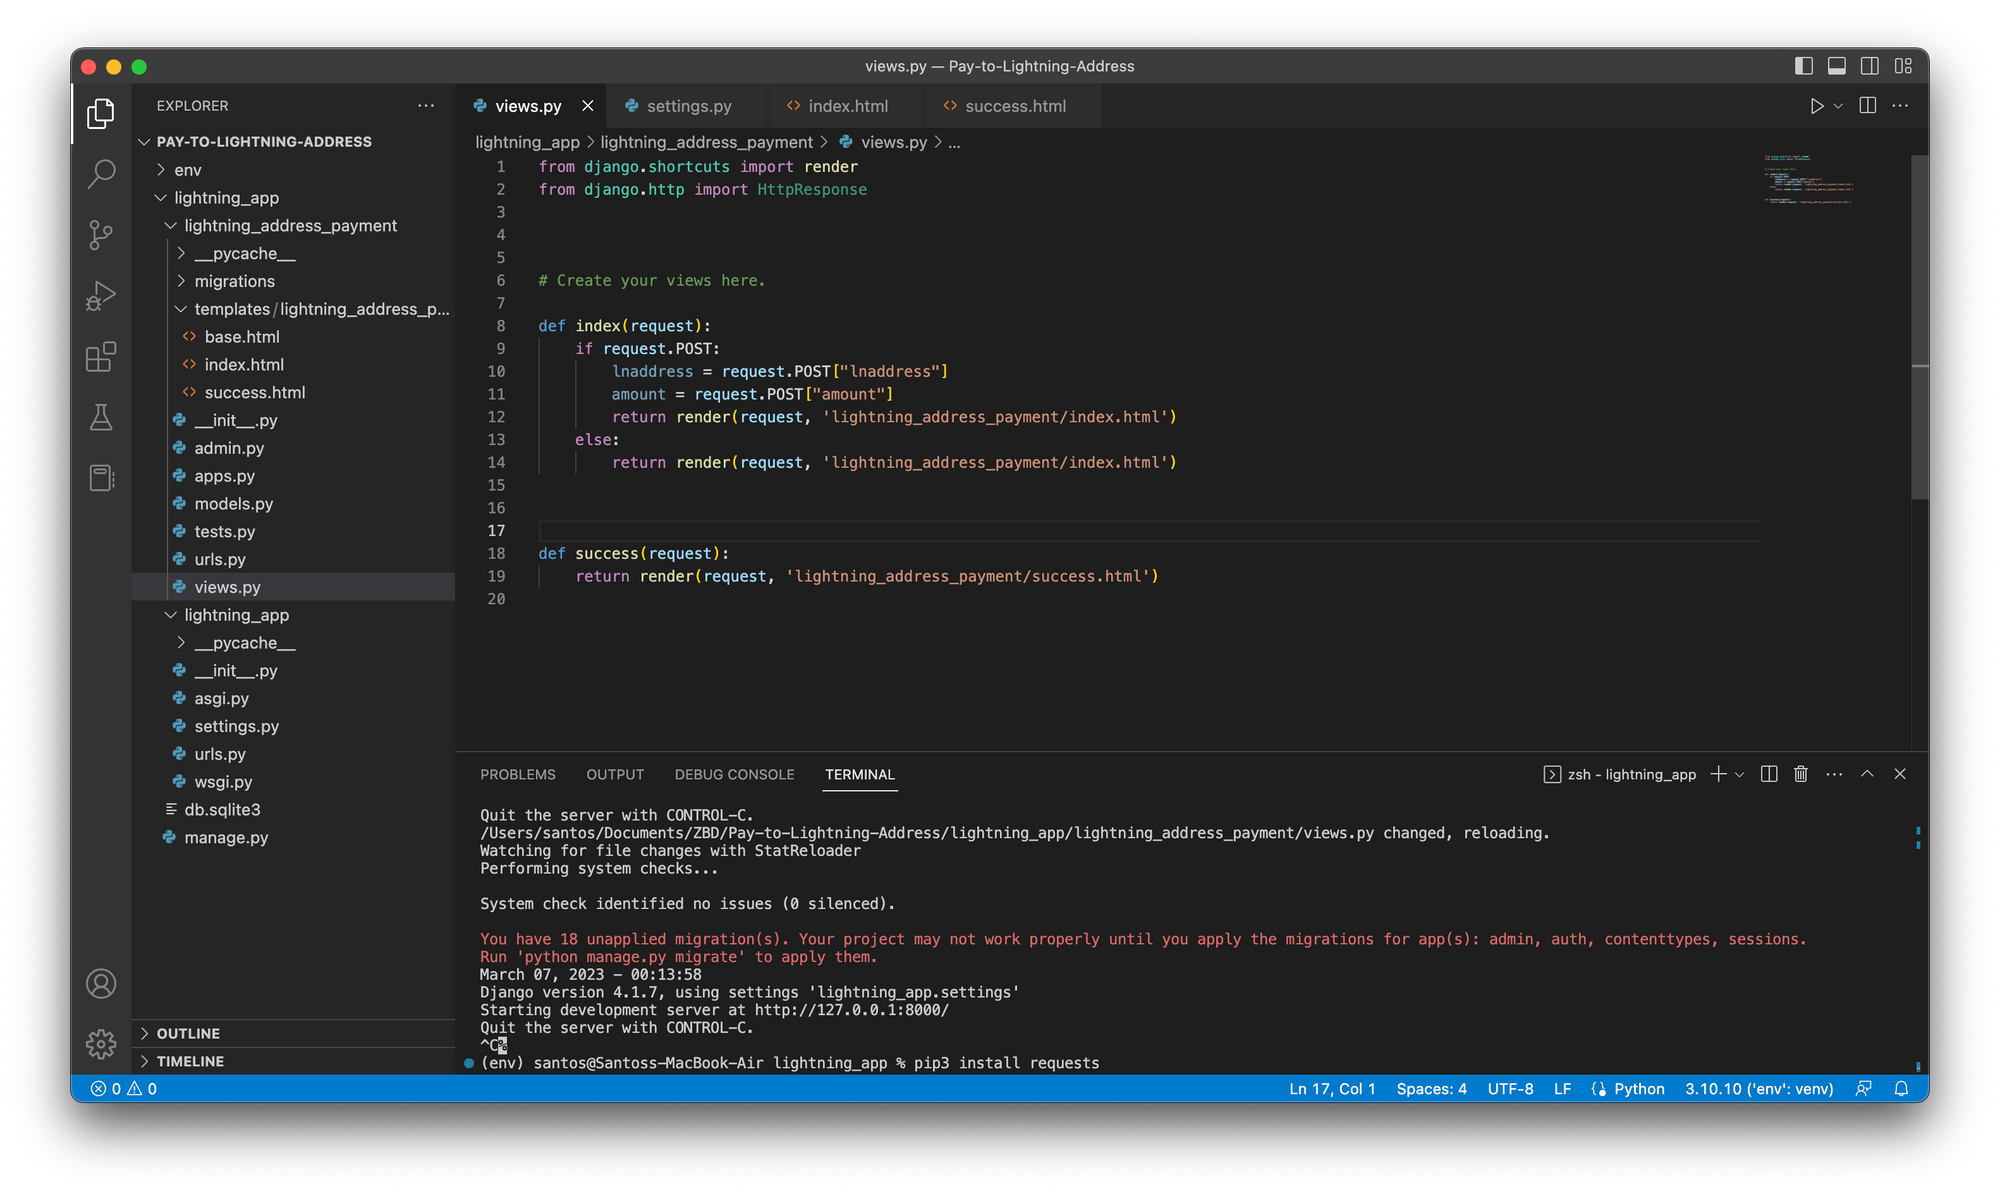Split the editor to the right
Image resolution: width=2000 pixels, height=1196 pixels.
point(1867,106)
